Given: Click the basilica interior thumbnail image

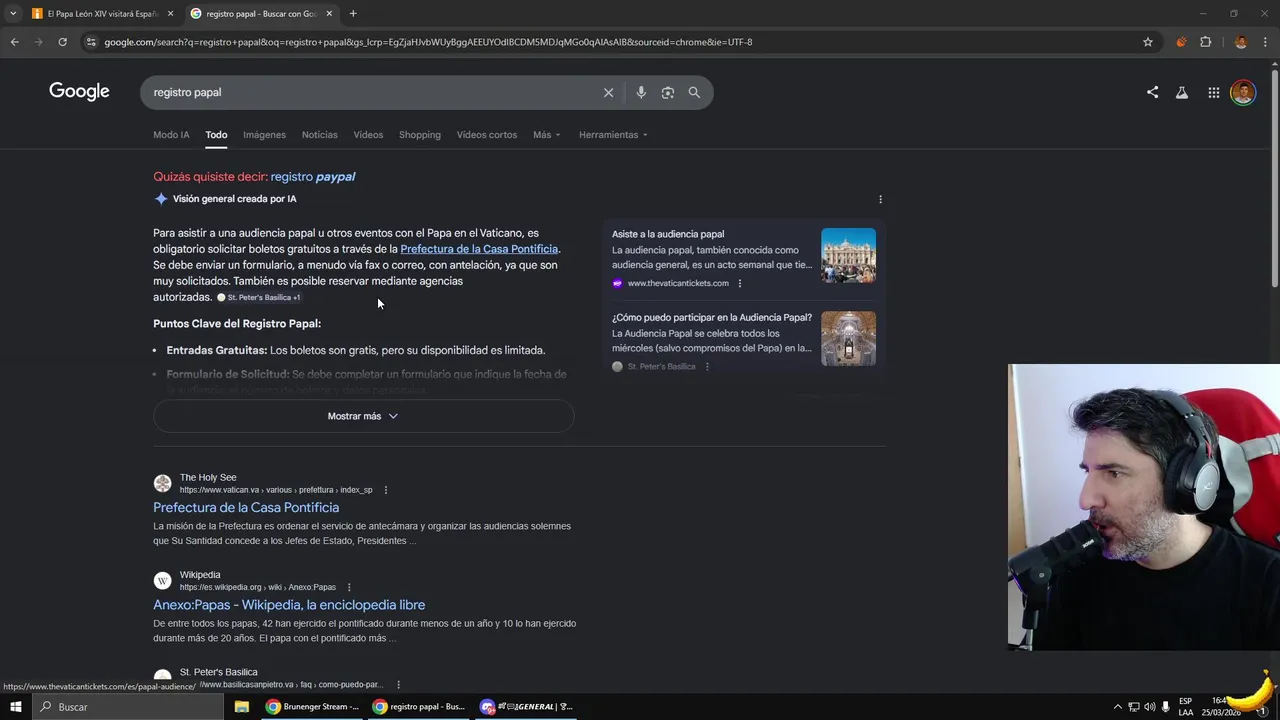Looking at the screenshot, I should click(x=848, y=338).
